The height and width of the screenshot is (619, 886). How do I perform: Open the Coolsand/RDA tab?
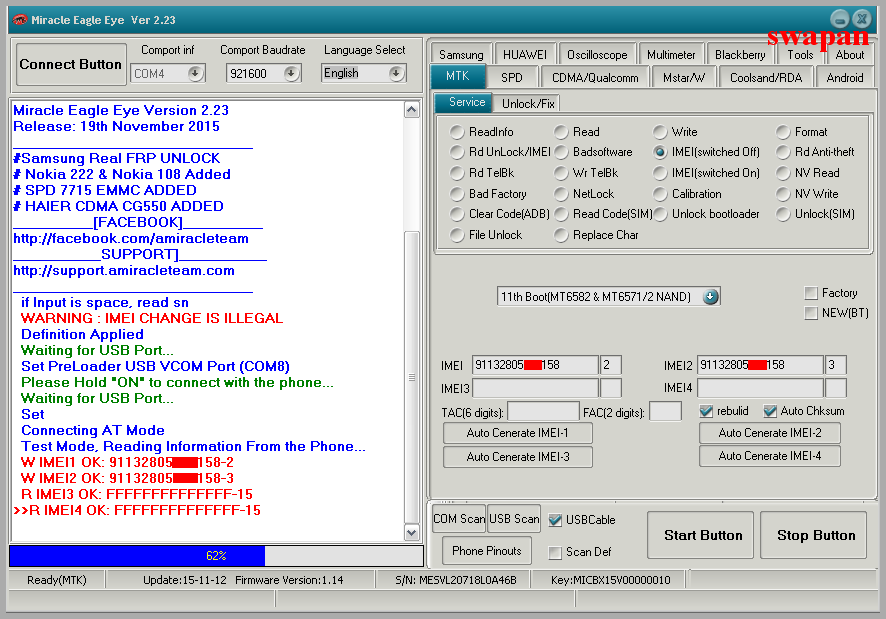click(766, 78)
